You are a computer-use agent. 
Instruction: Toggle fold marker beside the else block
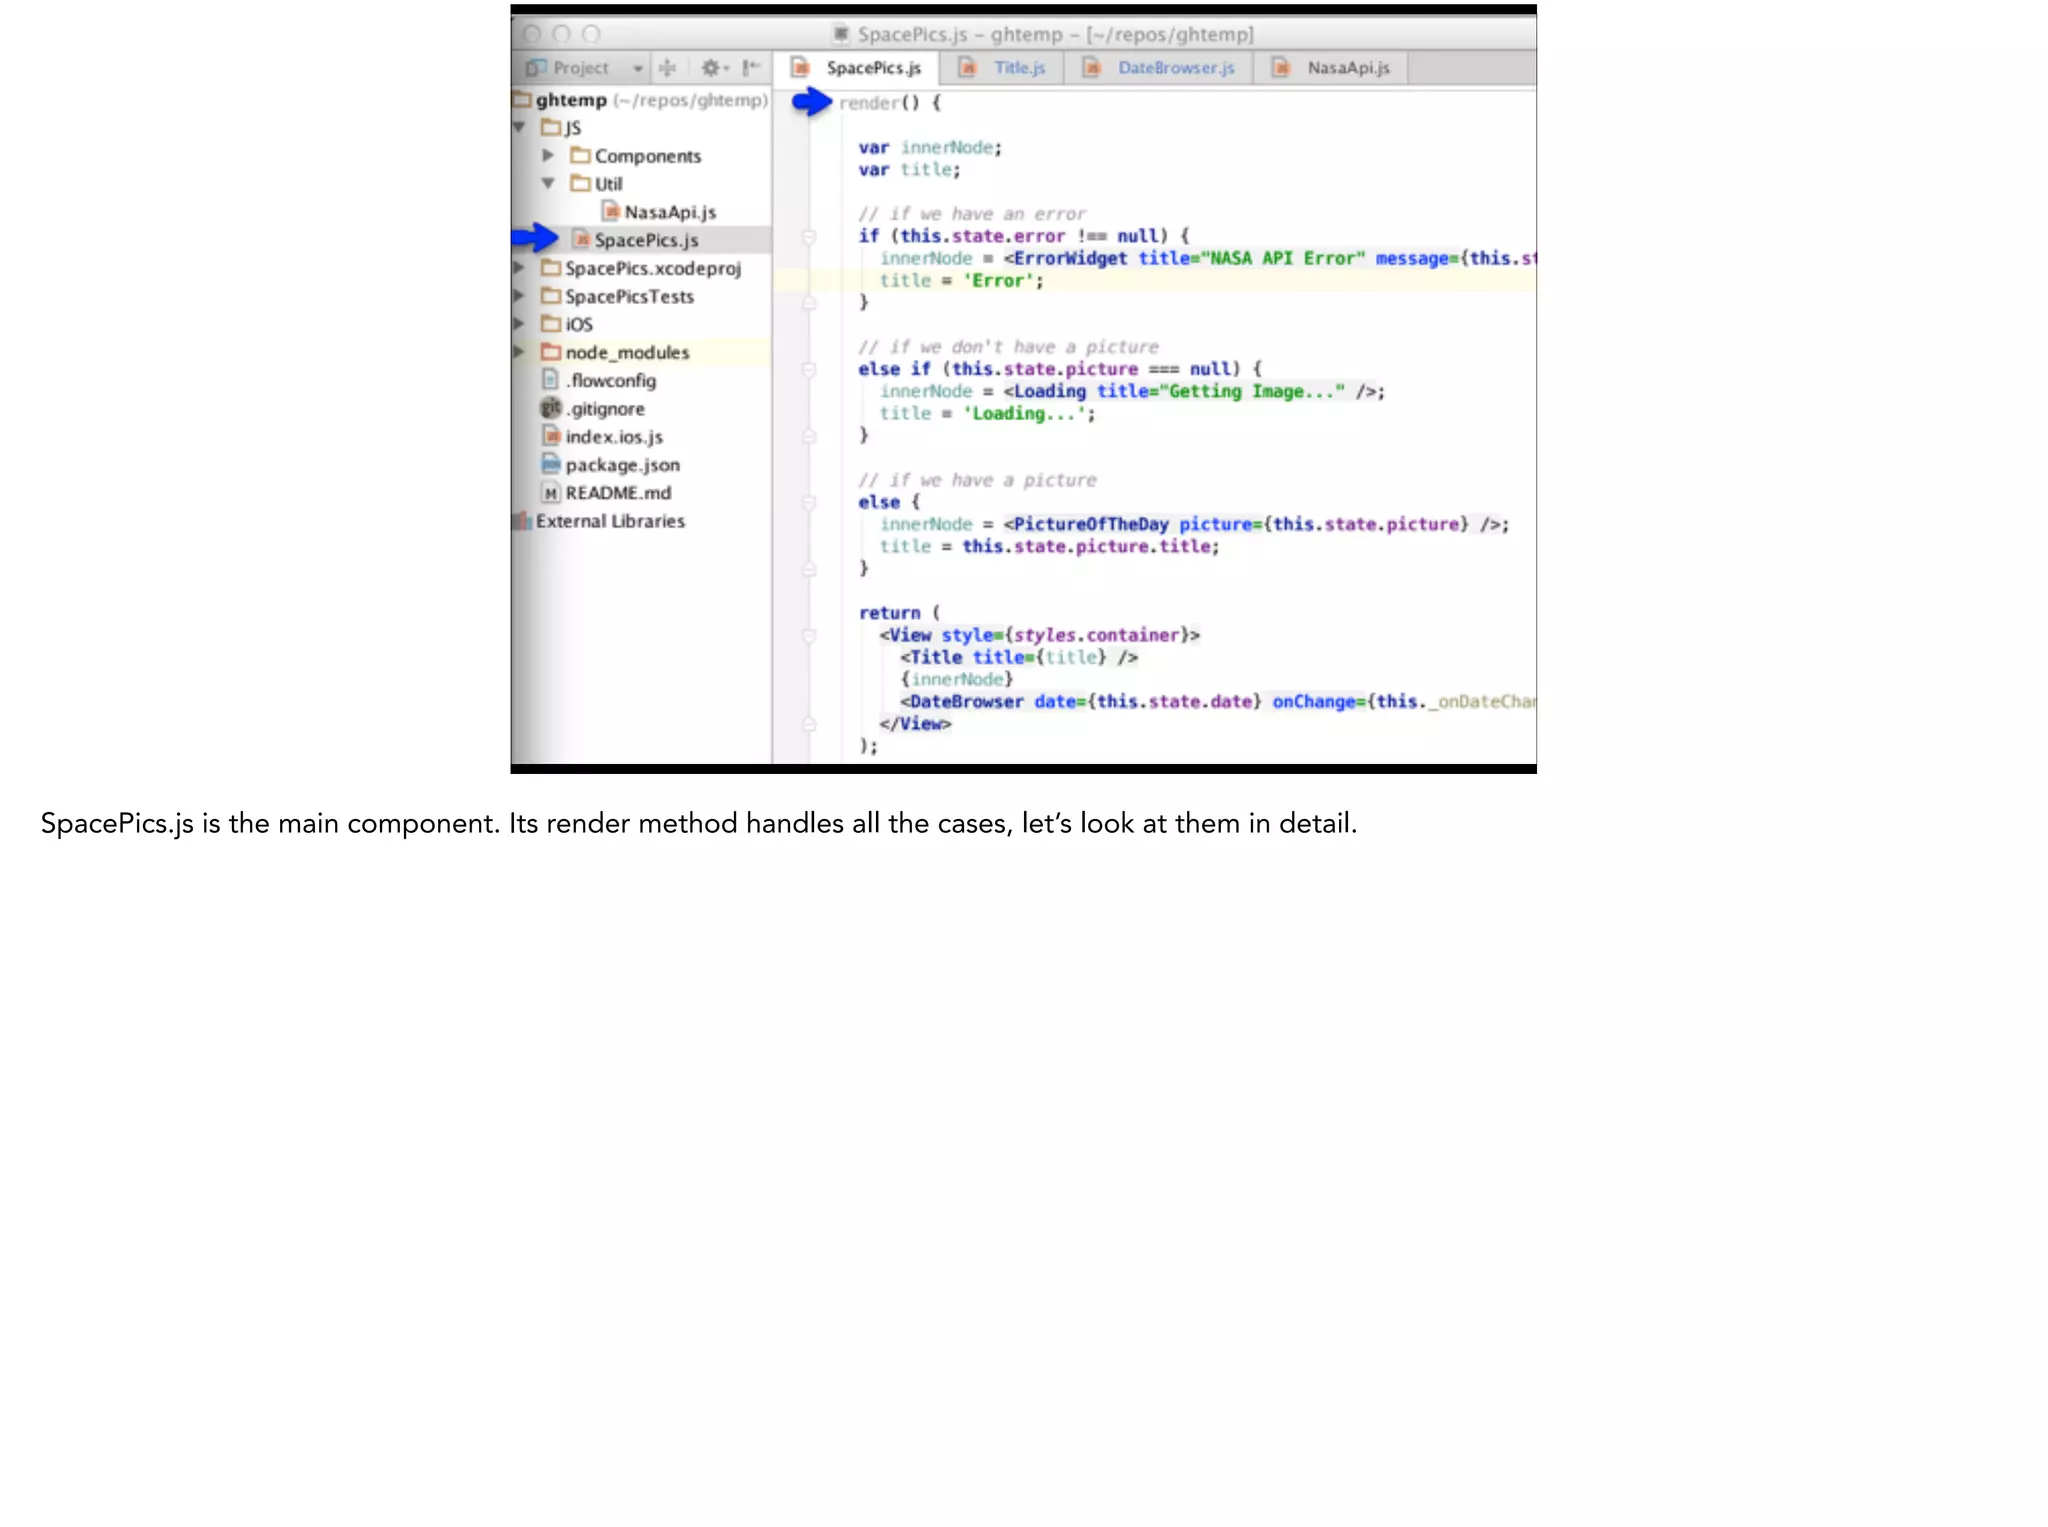(810, 503)
